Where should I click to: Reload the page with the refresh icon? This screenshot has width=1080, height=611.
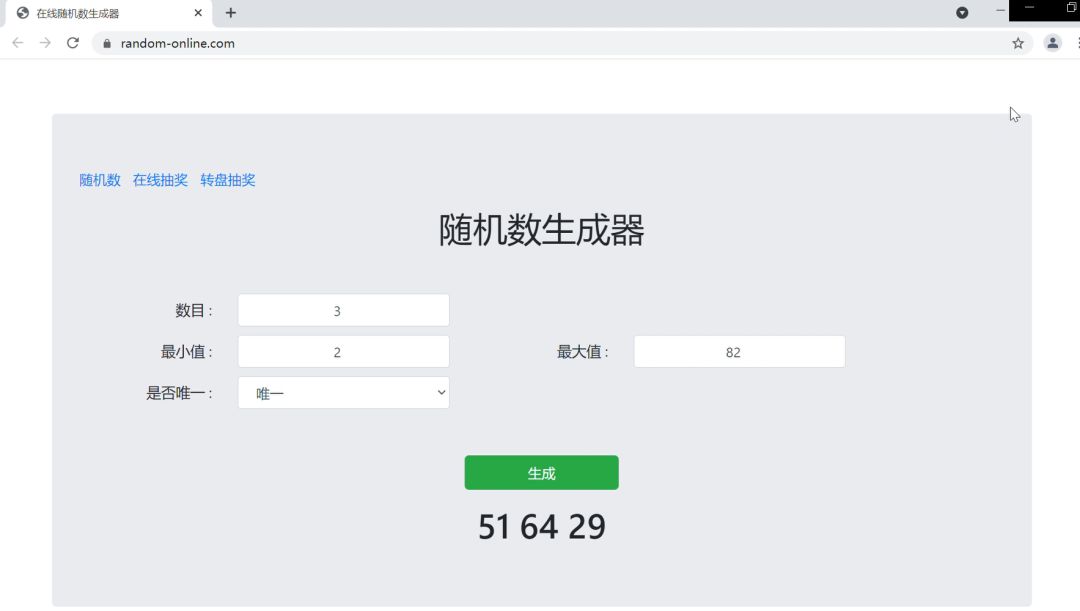[72, 43]
